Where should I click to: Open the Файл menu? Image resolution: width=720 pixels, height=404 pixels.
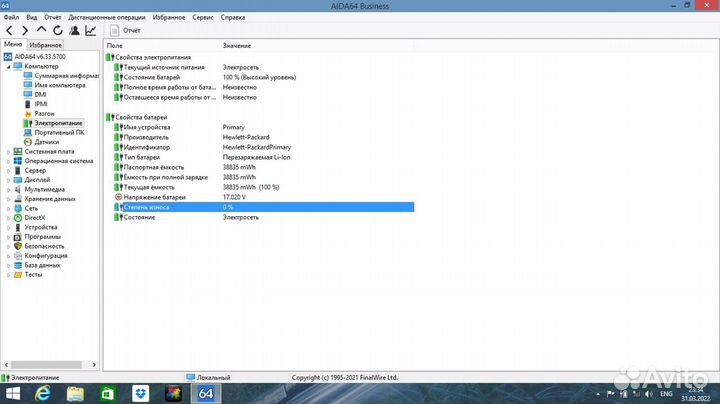click(x=11, y=17)
